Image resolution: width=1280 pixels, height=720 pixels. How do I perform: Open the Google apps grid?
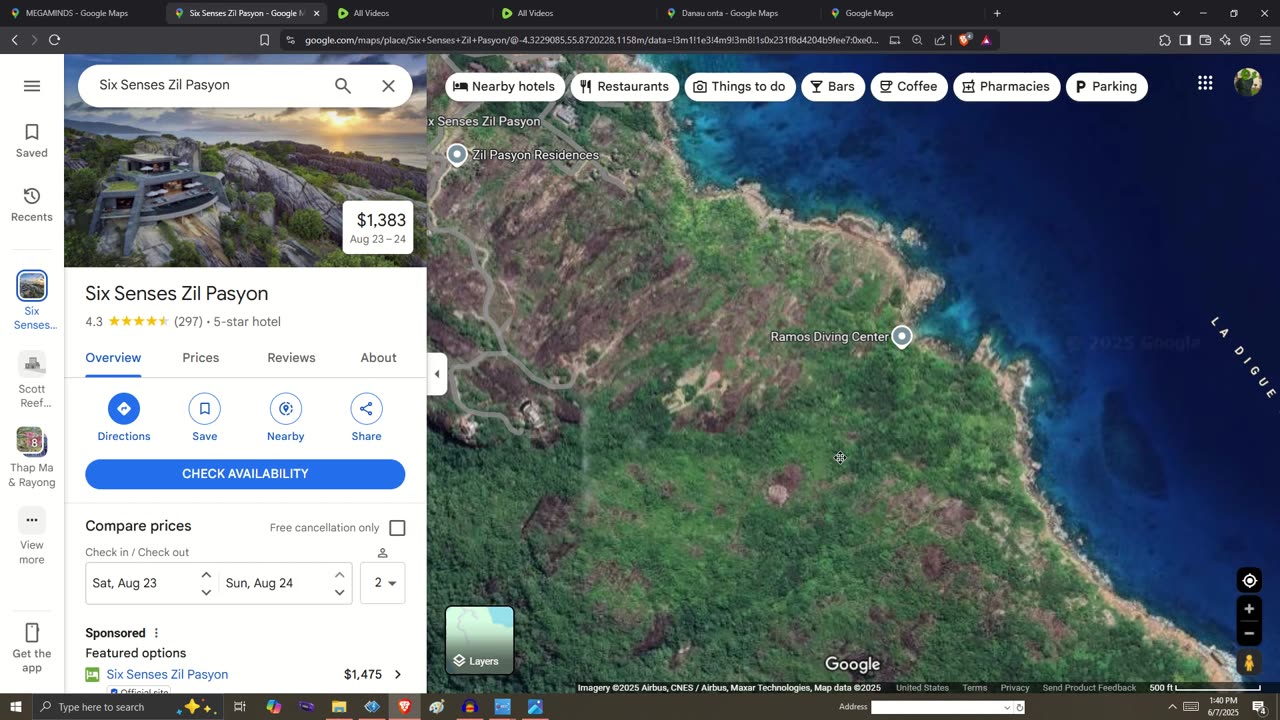pos(1205,84)
